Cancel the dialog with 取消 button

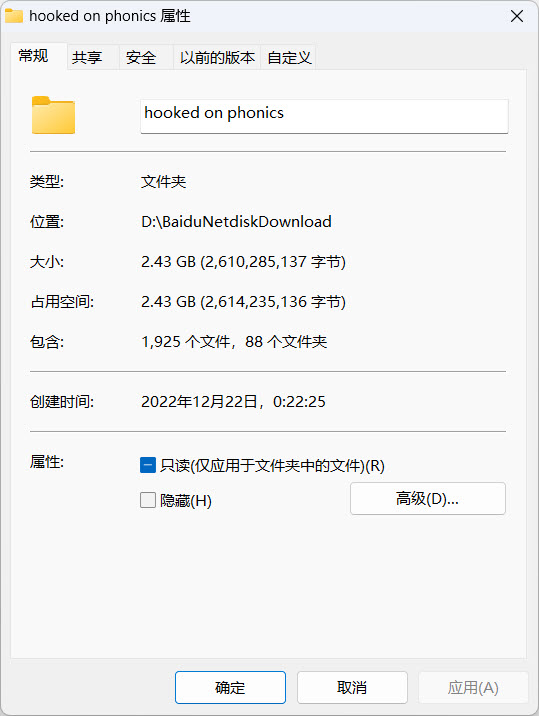point(352,687)
